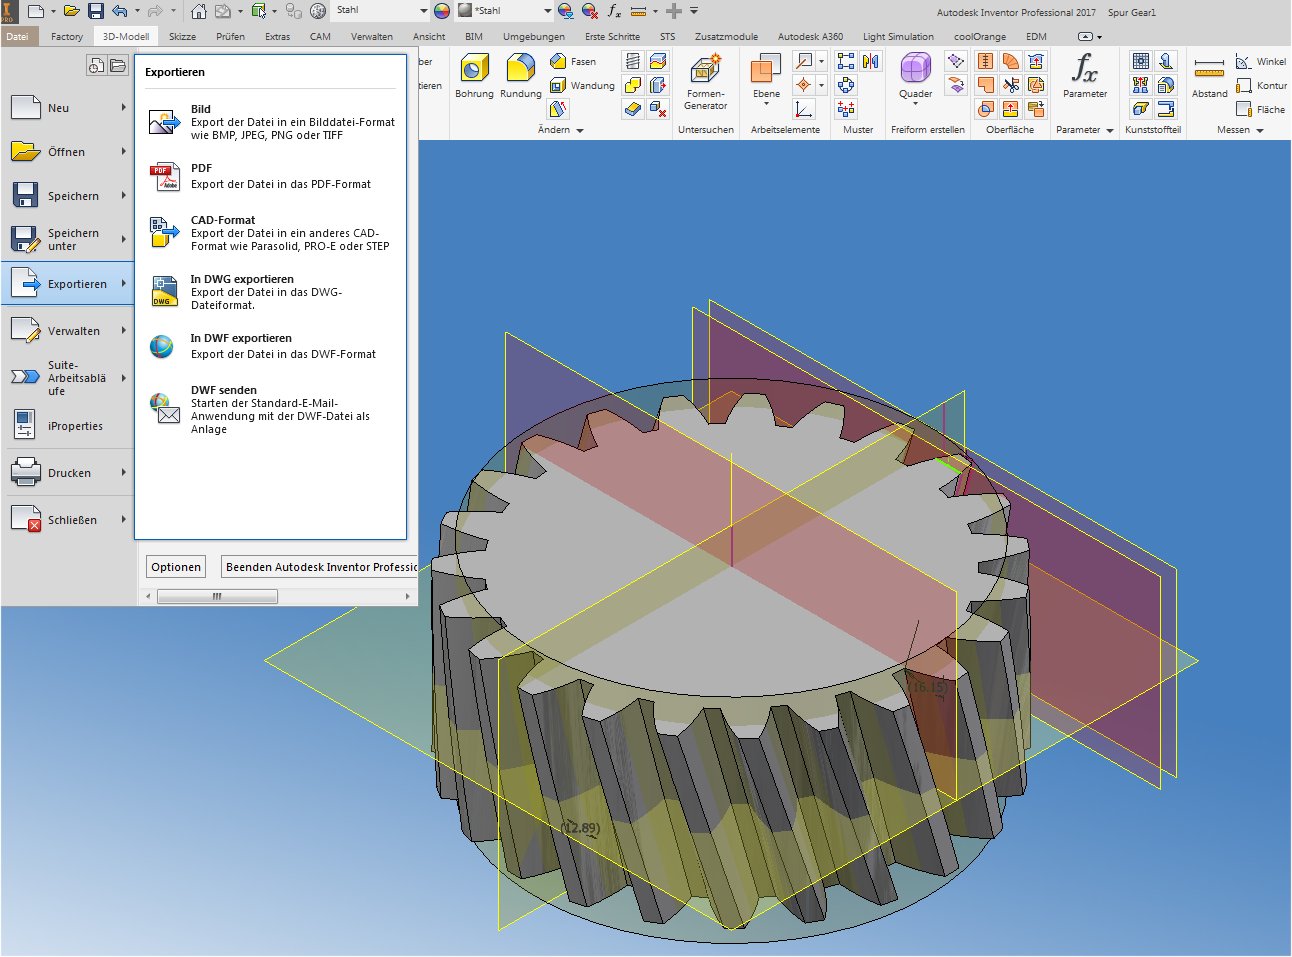Open Verwalten in the file menu
Viewport: 1292px width, 957px height.
pos(68,331)
